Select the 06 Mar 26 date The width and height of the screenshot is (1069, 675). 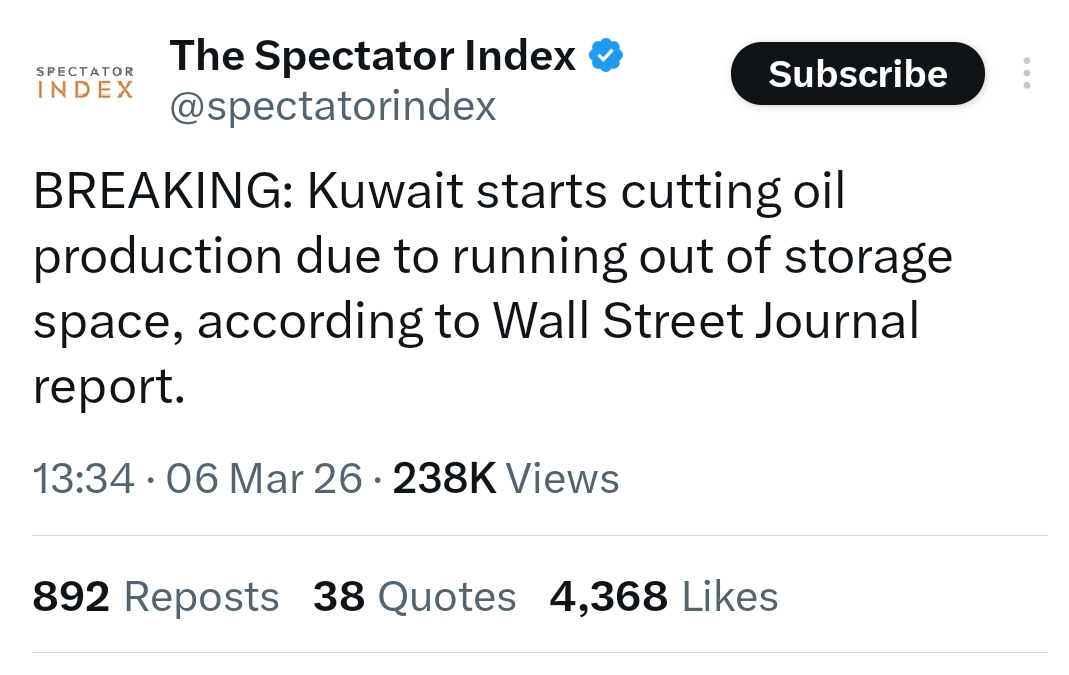pos(264,478)
